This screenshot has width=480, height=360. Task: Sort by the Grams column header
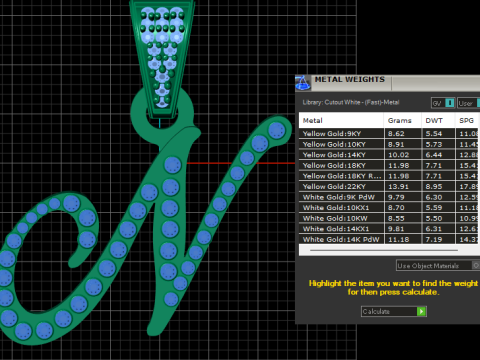point(403,120)
